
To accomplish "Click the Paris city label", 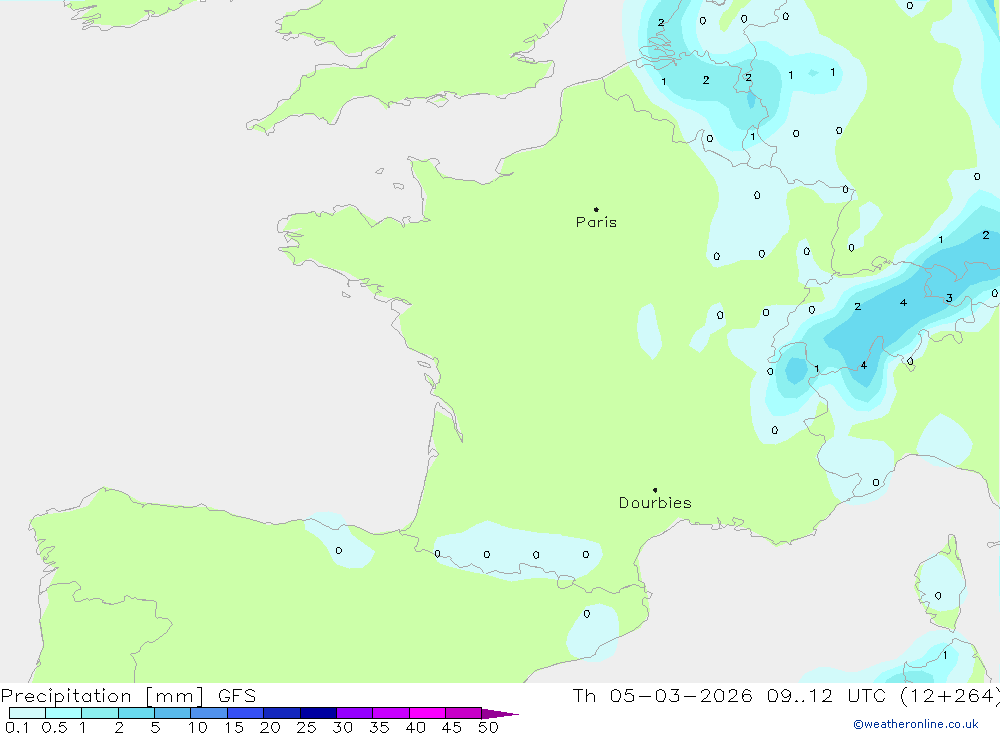I will pos(596,222).
